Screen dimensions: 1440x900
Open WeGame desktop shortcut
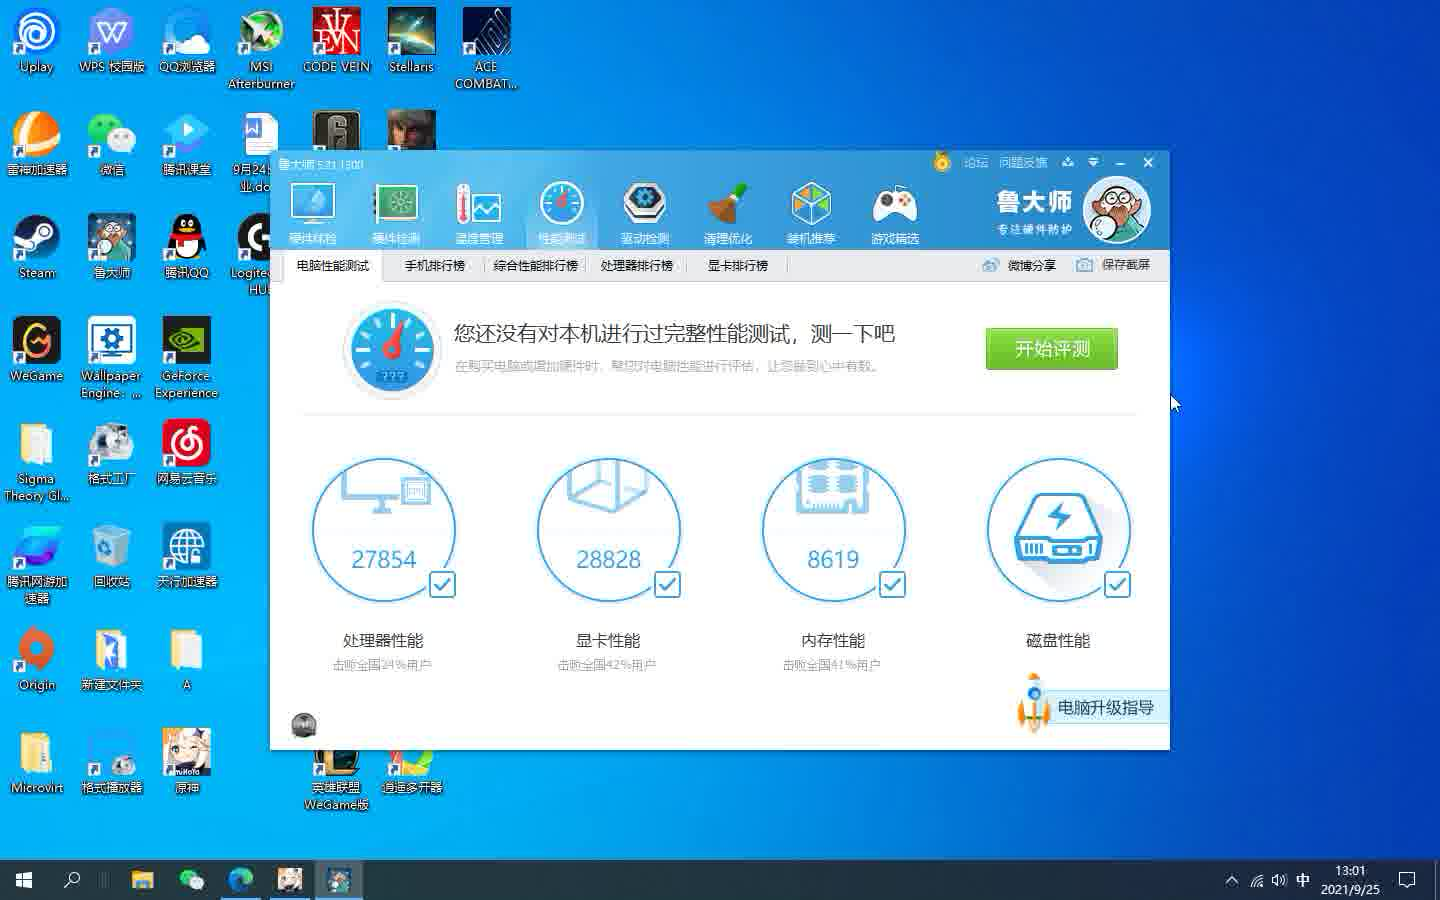[37, 350]
